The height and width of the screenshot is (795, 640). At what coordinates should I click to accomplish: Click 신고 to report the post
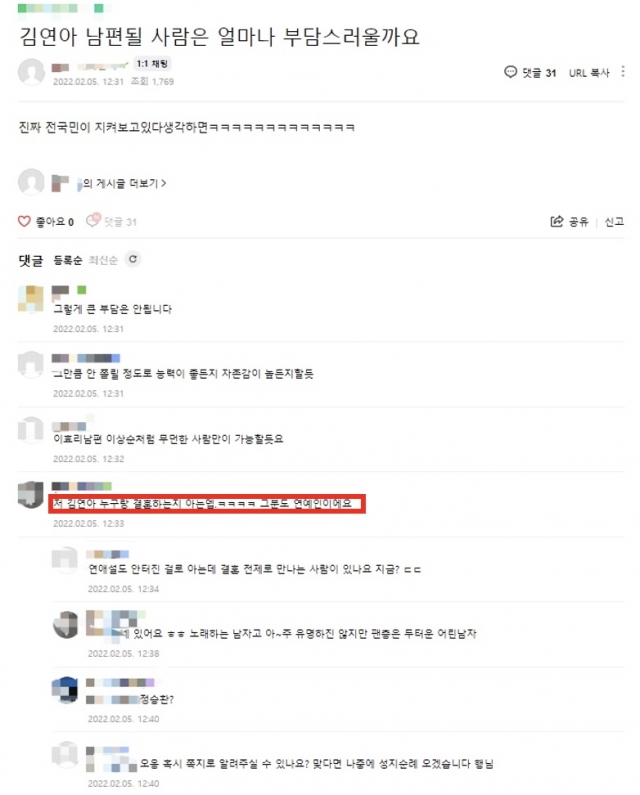(614, 222)
